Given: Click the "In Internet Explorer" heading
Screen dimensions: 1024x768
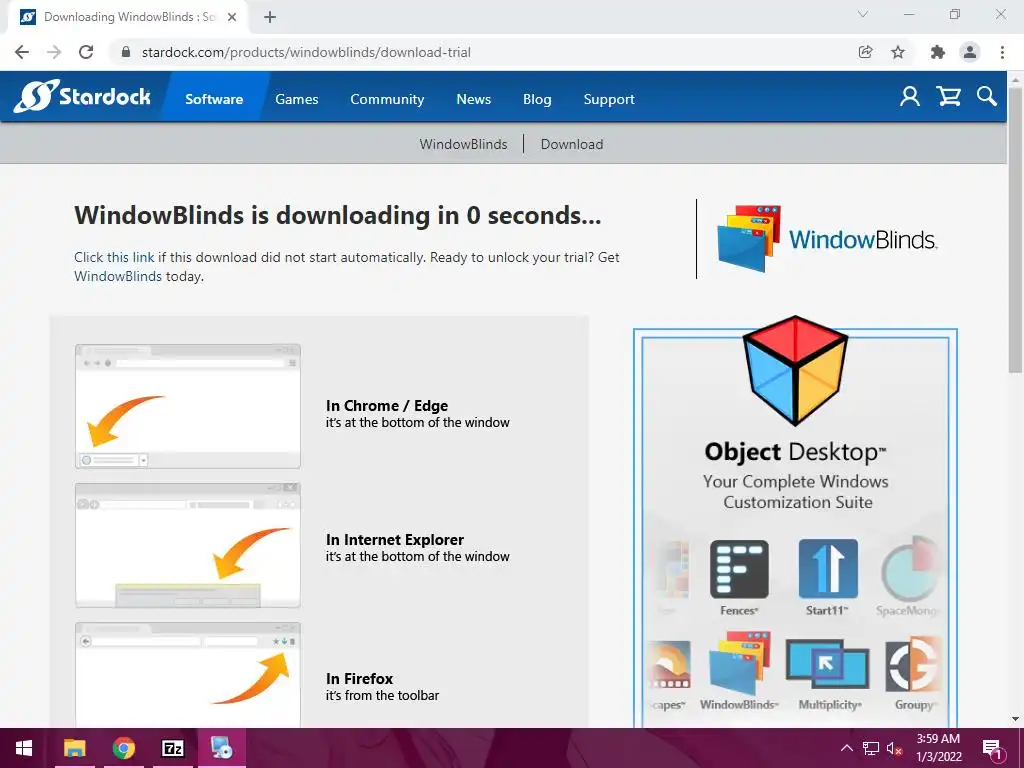Looking at the screenshot, I should point(394,539).
